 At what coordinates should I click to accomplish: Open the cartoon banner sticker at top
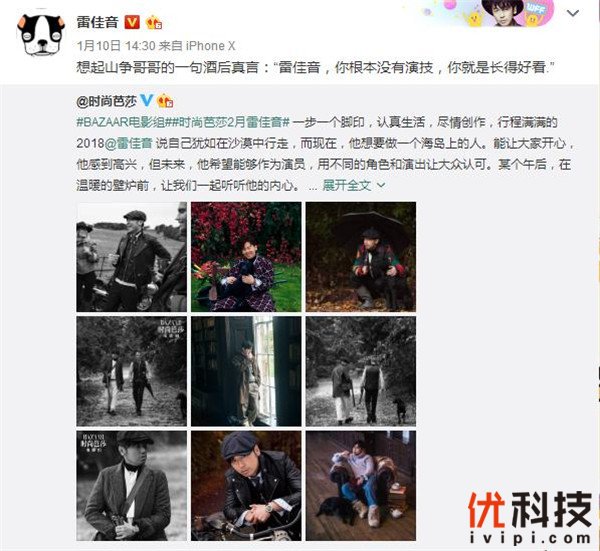pyautogui.click(x=491, y=14)
